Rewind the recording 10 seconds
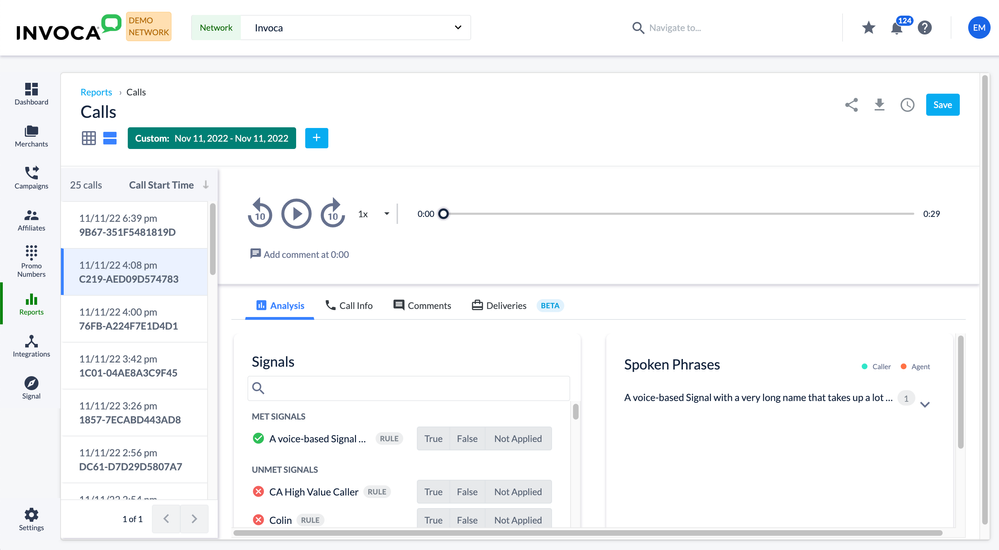 (x=260, y=213)
